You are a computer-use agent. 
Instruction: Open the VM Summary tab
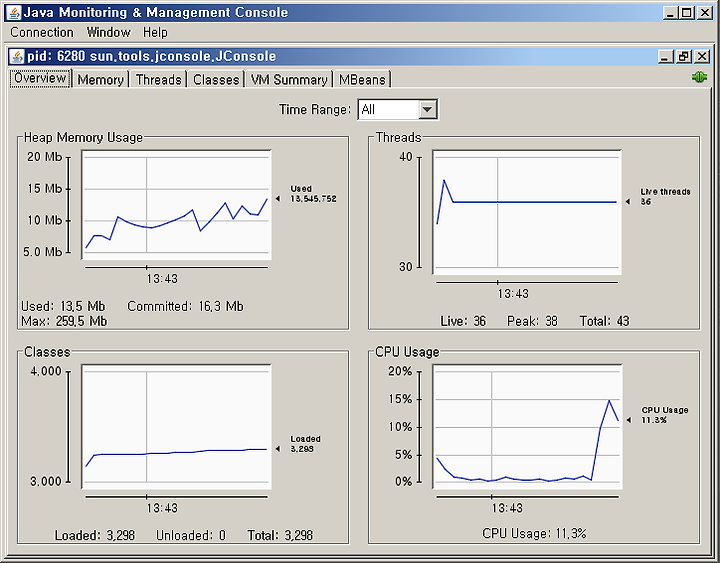click(x=289, y=79)
